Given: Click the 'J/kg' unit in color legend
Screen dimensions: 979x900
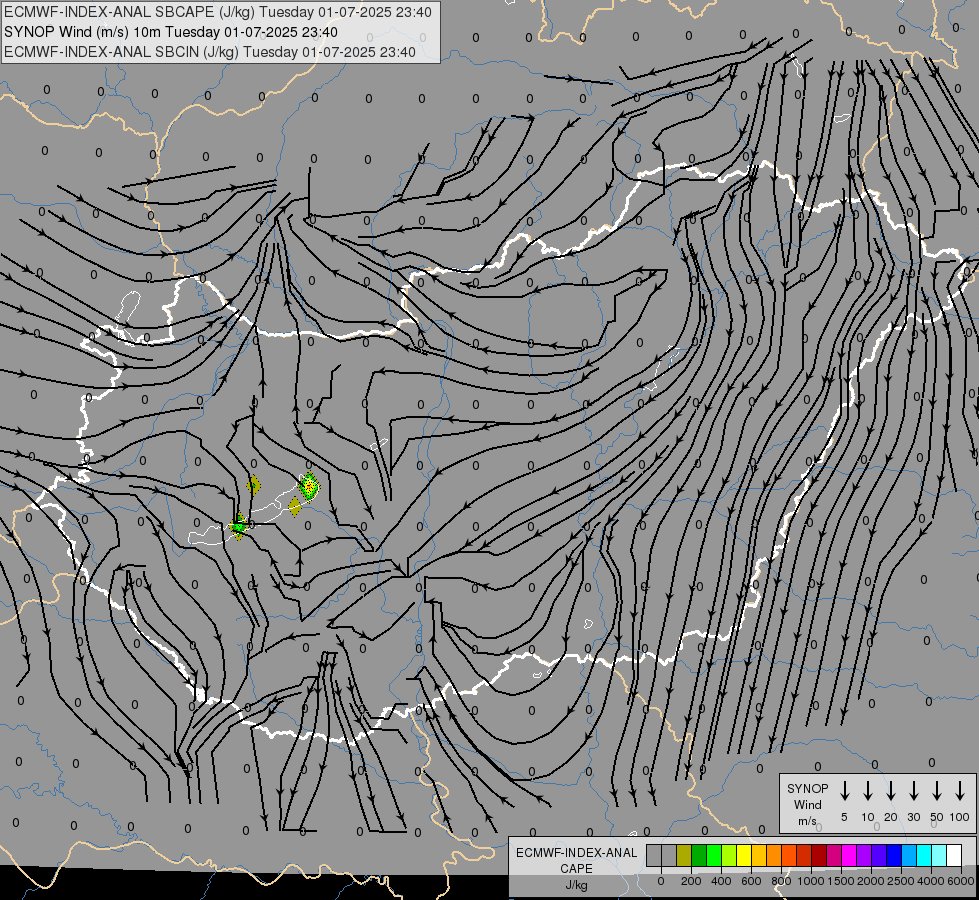Looking at the screenshot, I should tap(576, 885).
